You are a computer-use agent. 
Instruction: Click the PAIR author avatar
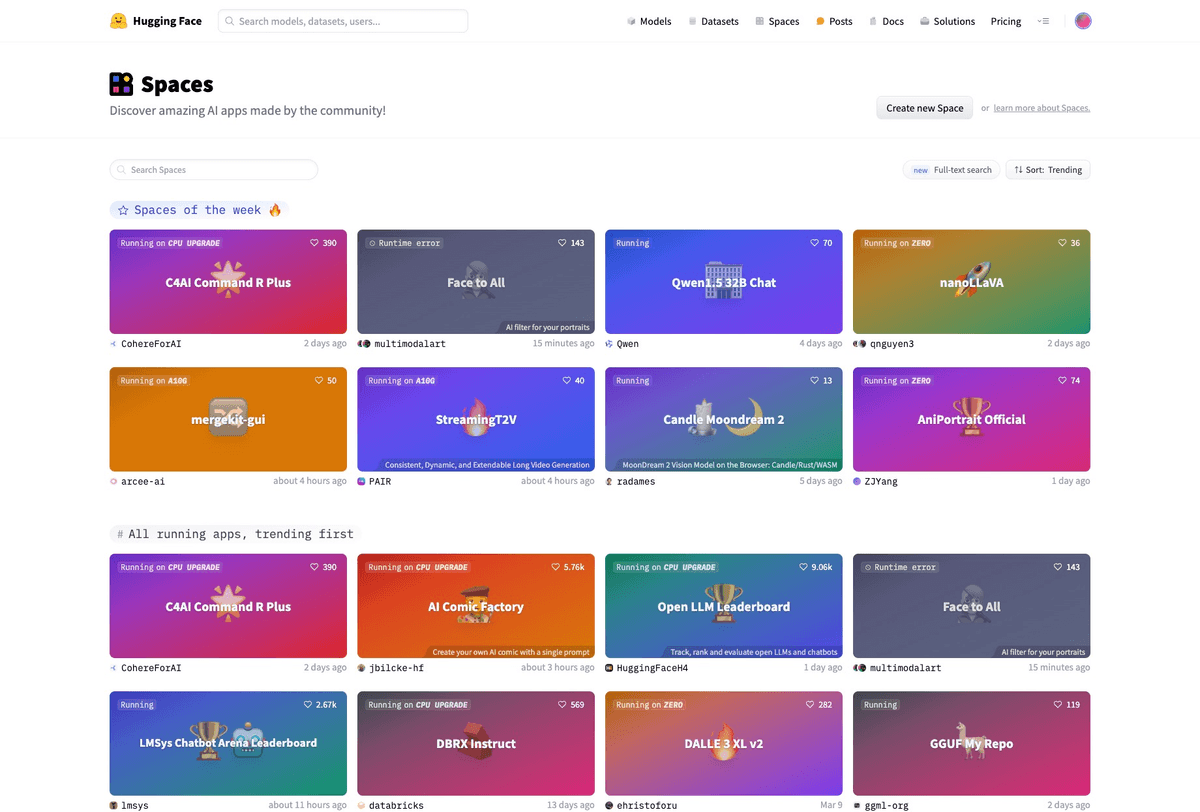(361, 481)
